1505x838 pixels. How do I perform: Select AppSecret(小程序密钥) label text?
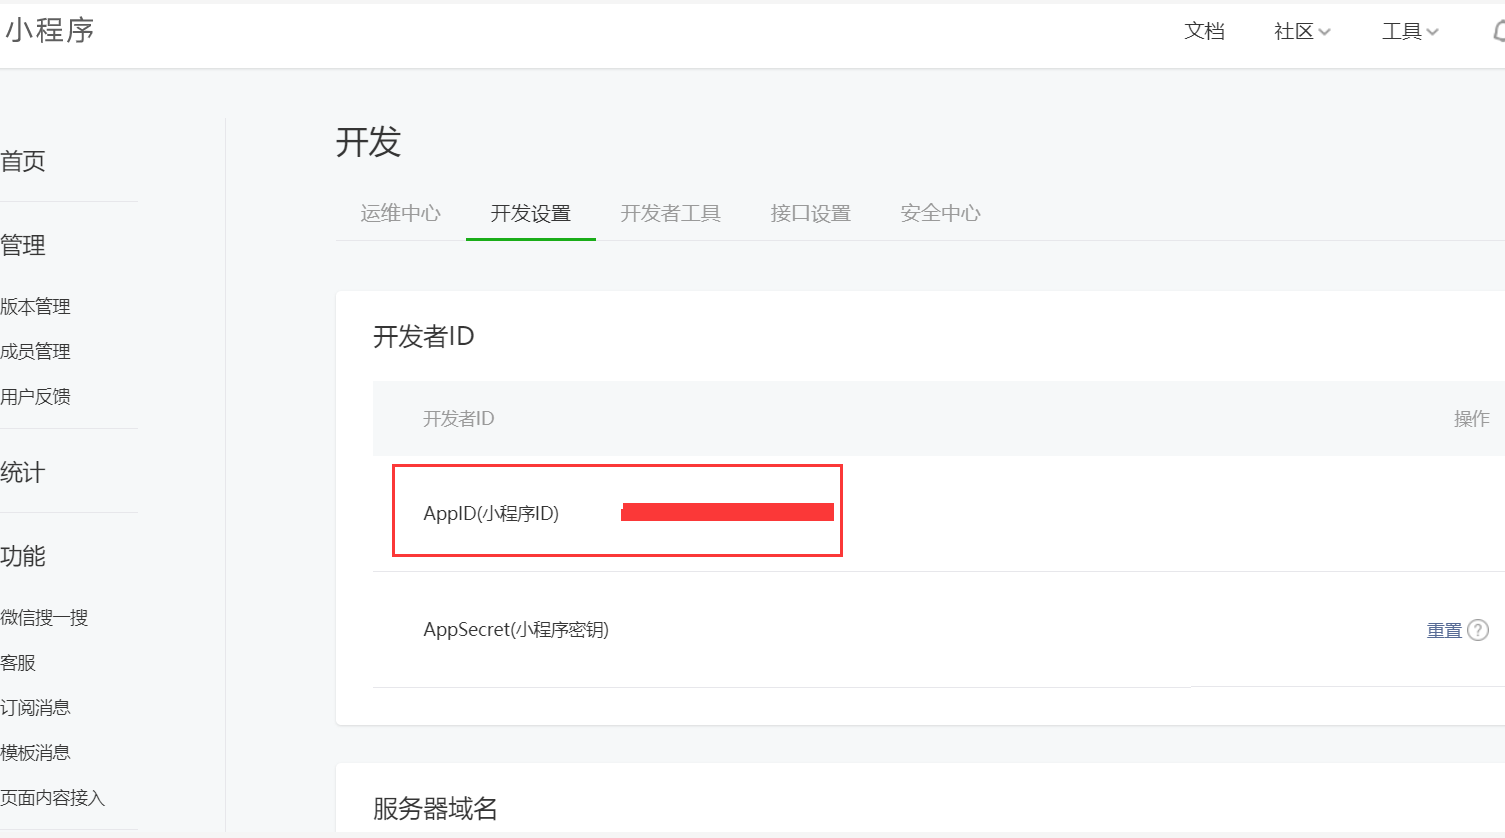point(516,629)
